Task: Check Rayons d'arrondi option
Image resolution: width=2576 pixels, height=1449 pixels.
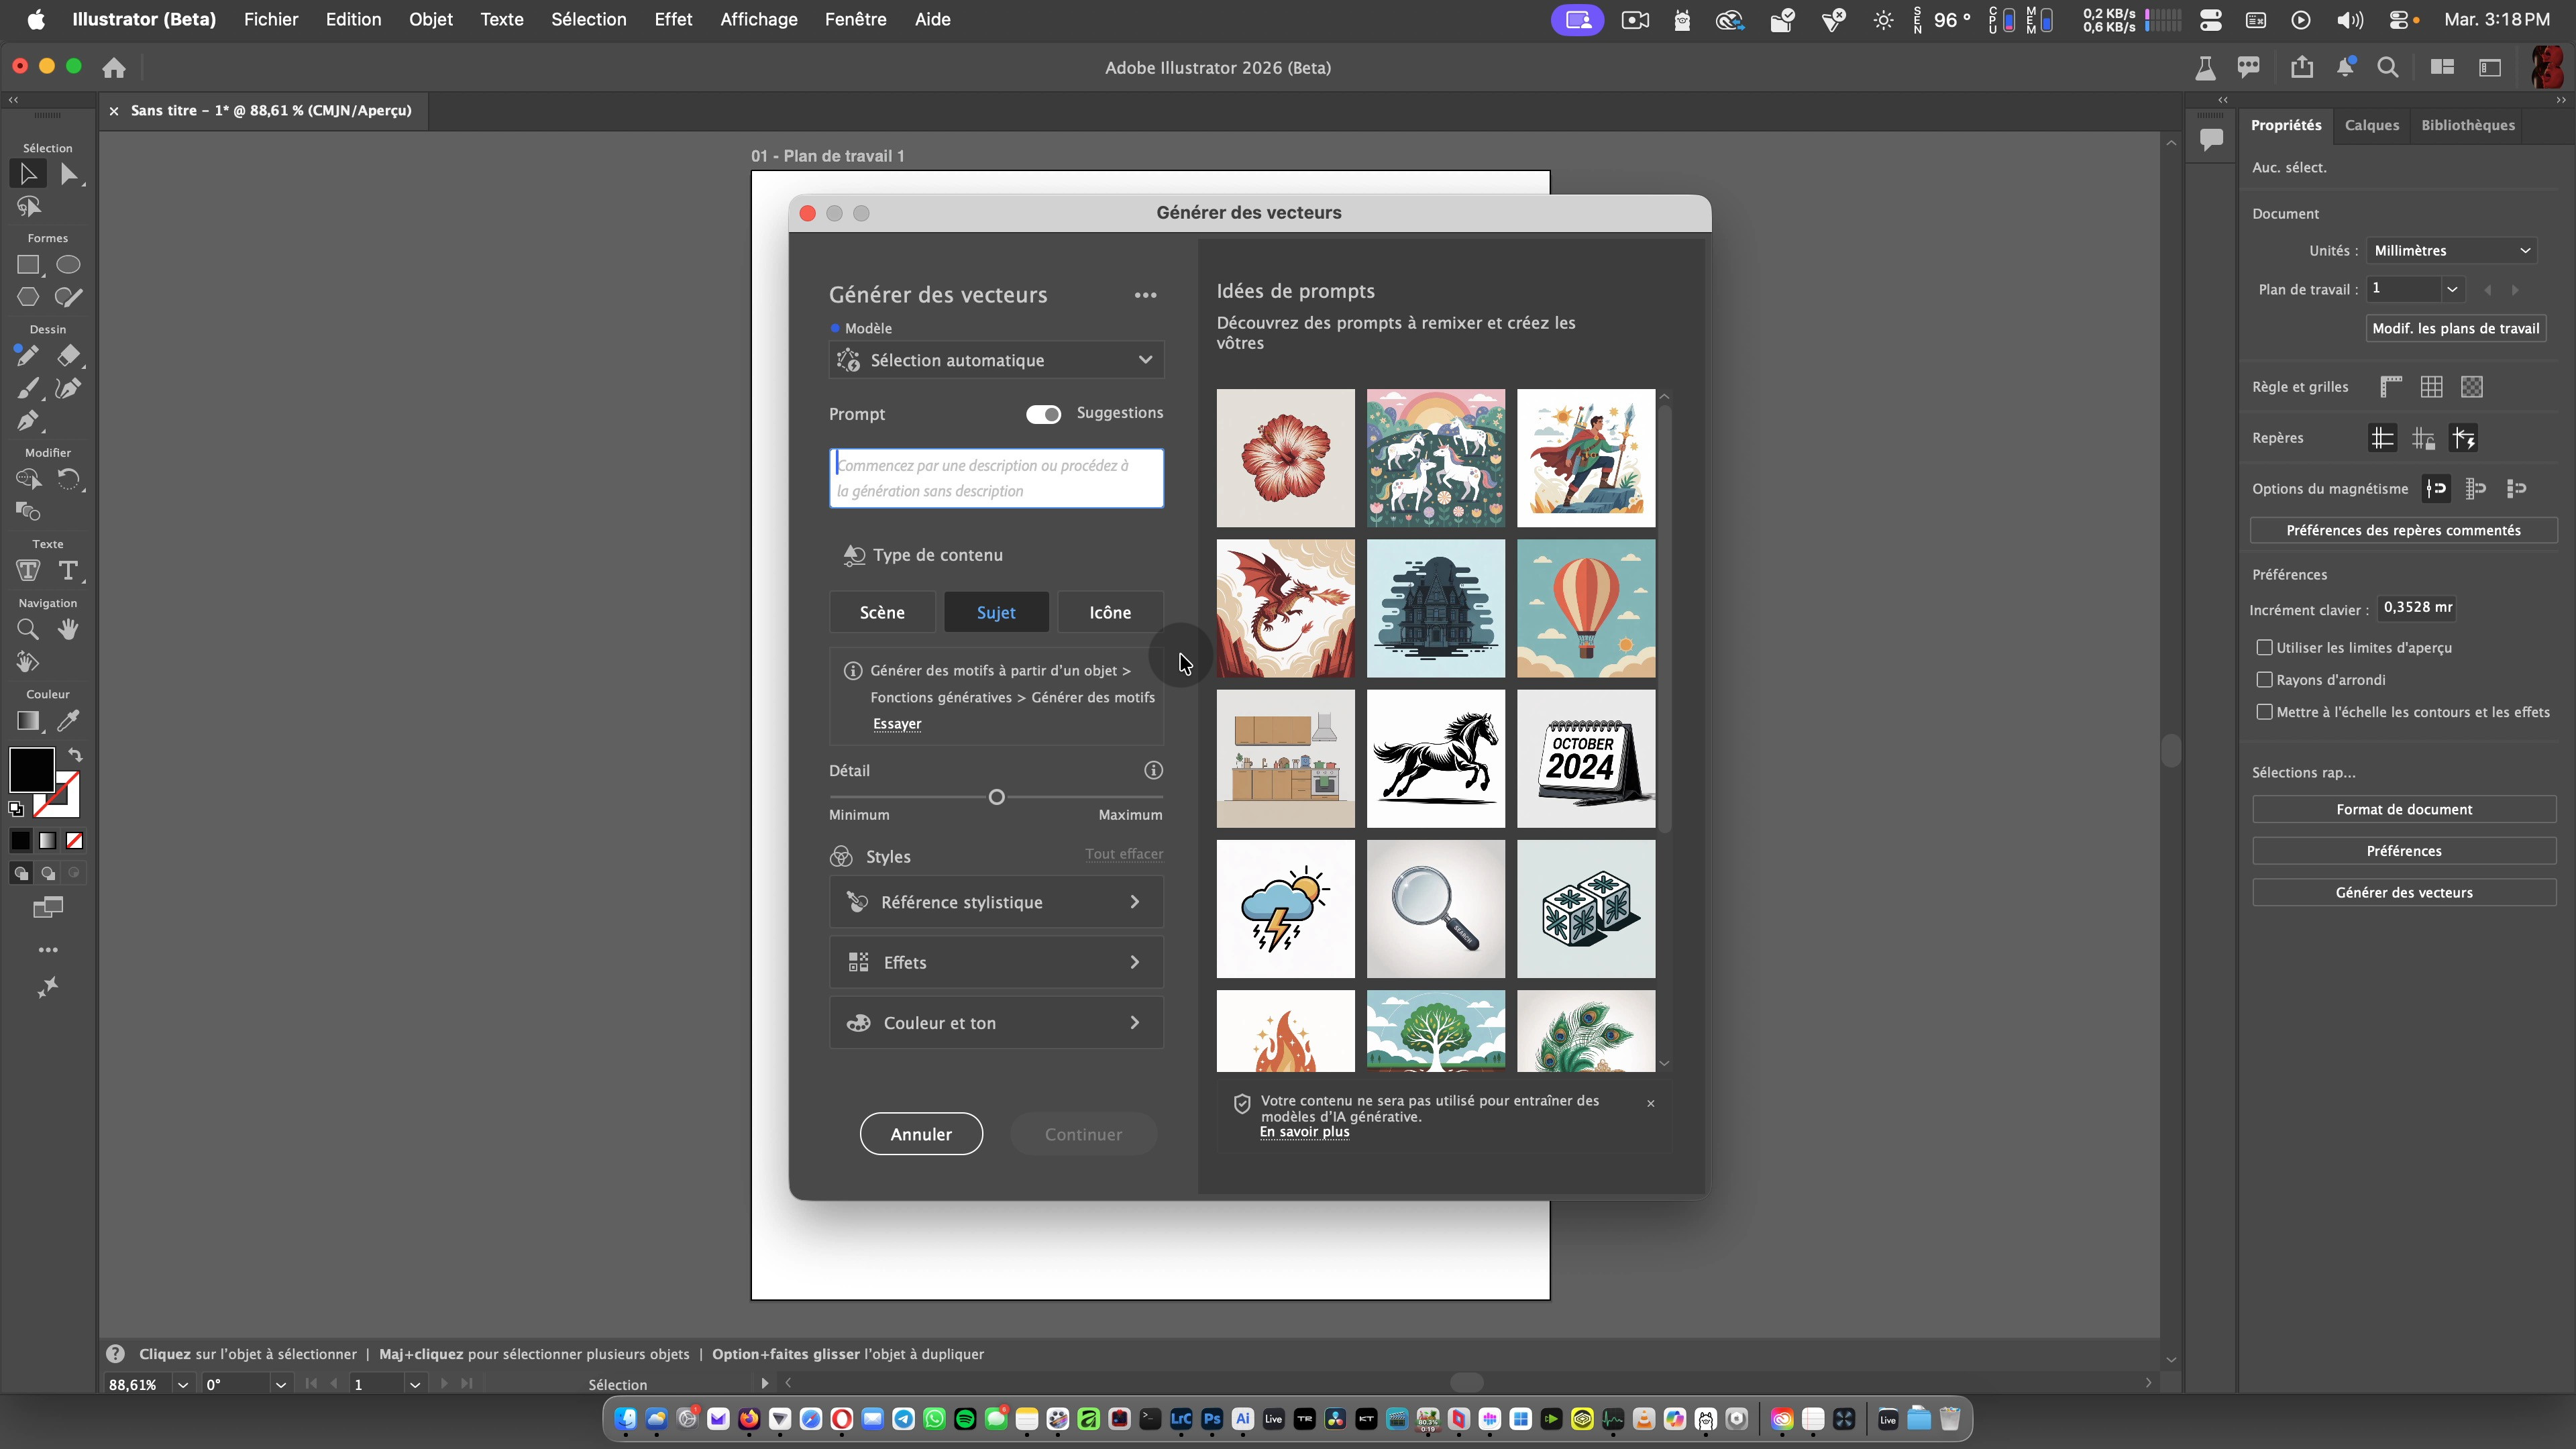Action: click(2265, 680)
